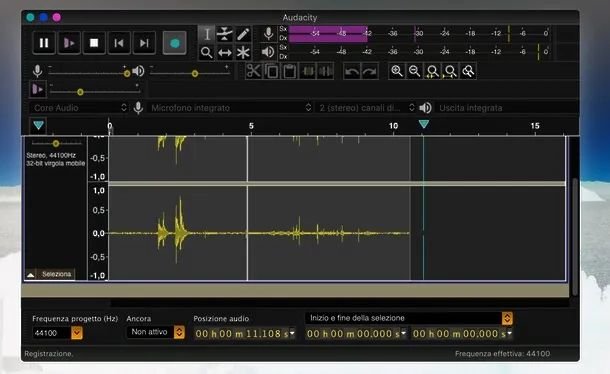Image resolution: width=610 pixels, height=374 pixels.
Task: Adjust the track pan slider
Action: click(56, 143)
